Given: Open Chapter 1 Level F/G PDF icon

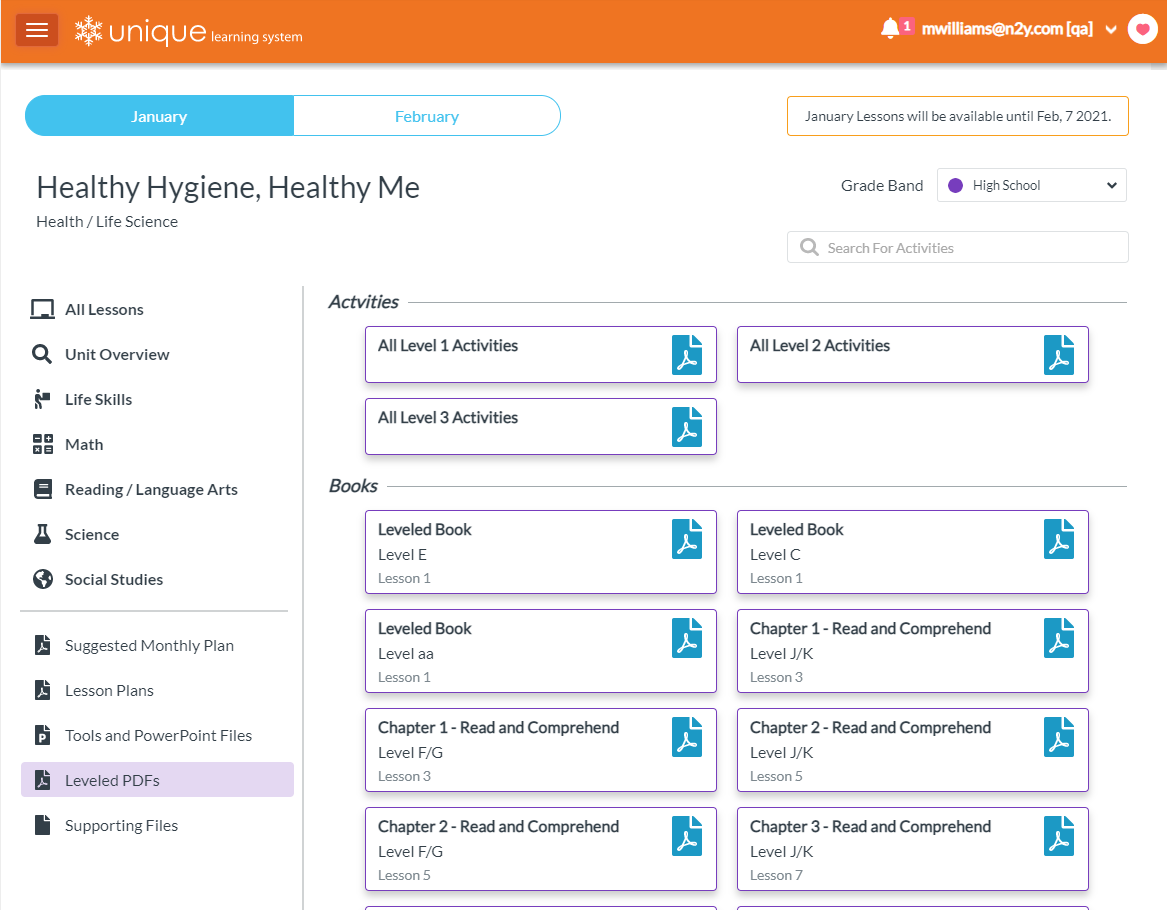Looking at the screenshot, I should pyautogui.click(x=687, y=737).
